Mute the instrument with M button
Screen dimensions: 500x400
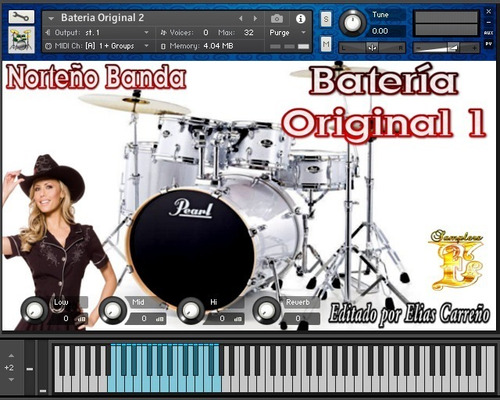(x=326, y=44)
